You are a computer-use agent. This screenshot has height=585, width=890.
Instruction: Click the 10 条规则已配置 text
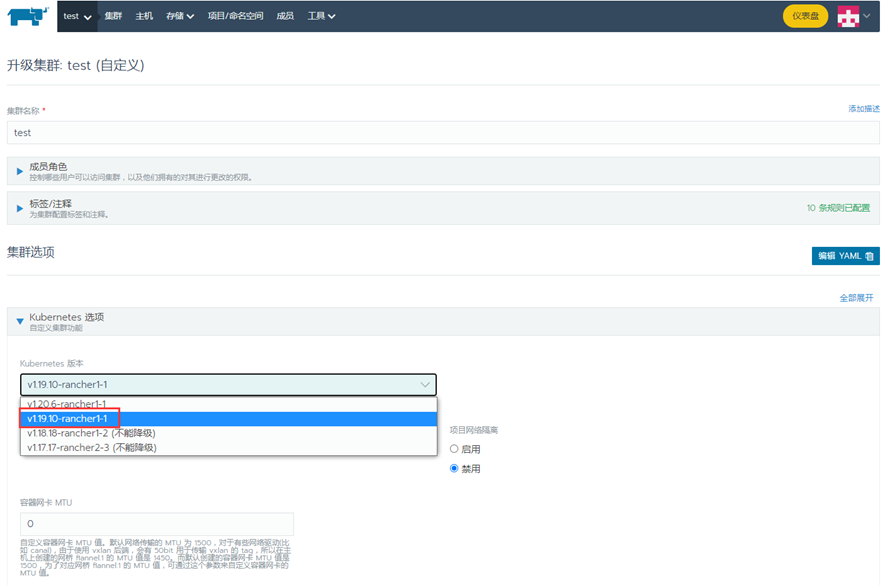[838, 208]
